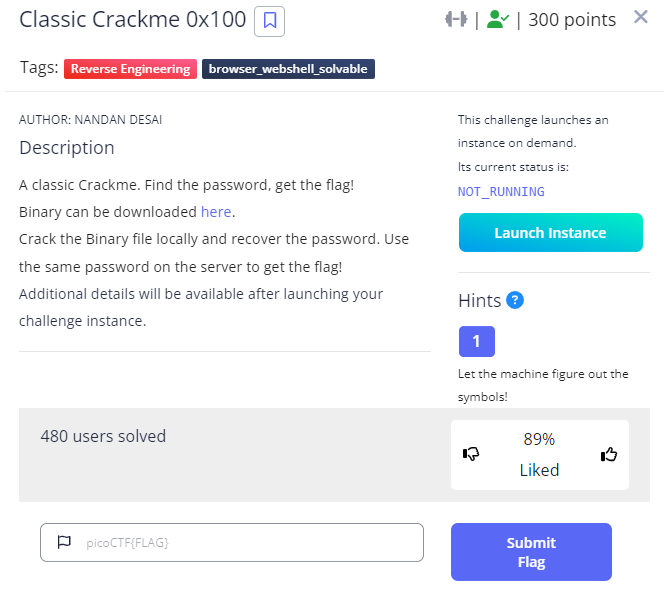Click the Classic Crackme 0x100 title
Image resolution: width=669 pixels, height=597 pixels.
133,19
